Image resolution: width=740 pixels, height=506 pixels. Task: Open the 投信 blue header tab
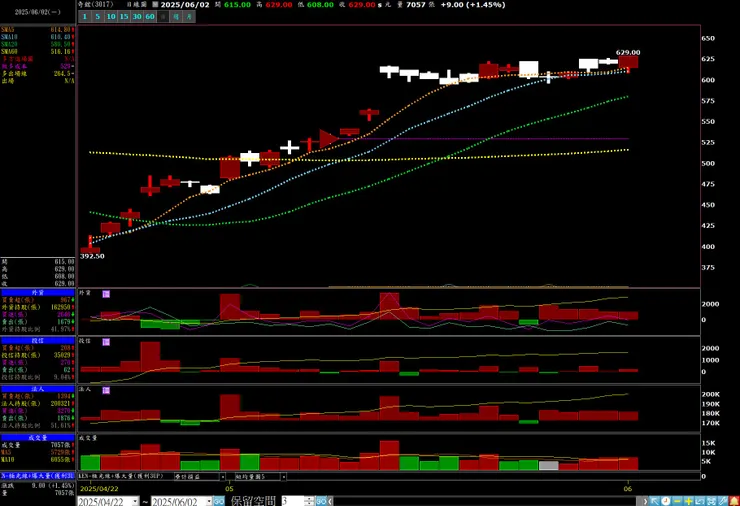(38, 340)
